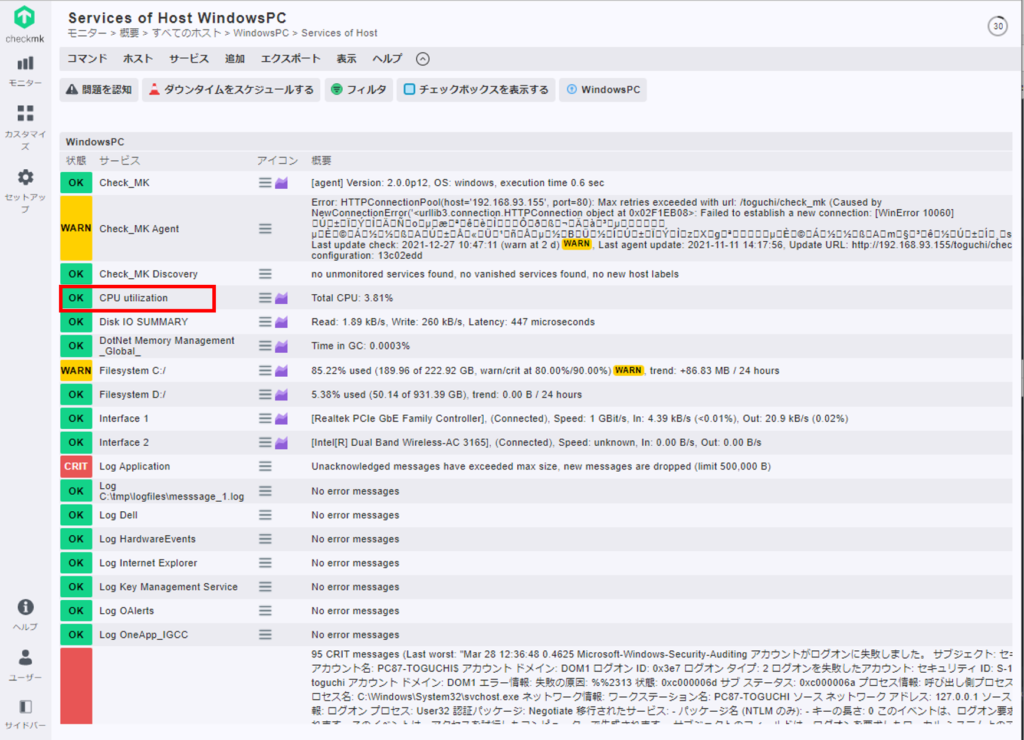Open action menu for DotNet Memory Management
The height and width of the screenshot is (740, 1024).
pyautogui.click(x=264, y=346)
